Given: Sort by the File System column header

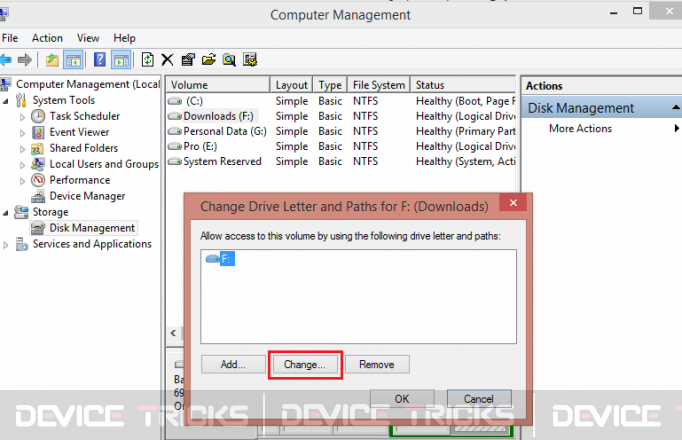Looking at the screenshot, I should click(x=379, y=85).
